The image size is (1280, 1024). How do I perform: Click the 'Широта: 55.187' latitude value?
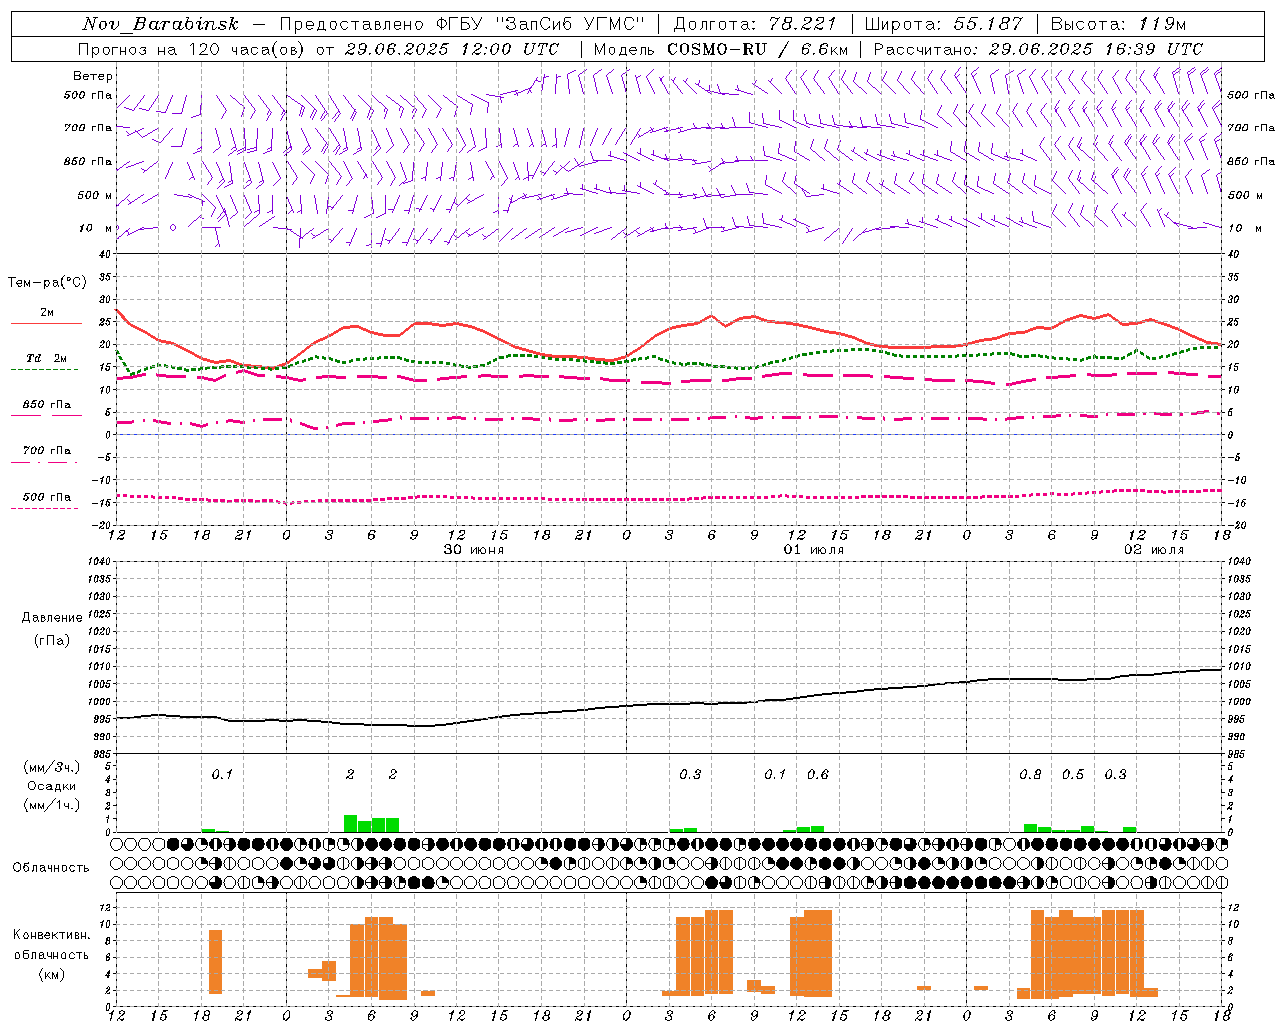click(943, 24)
